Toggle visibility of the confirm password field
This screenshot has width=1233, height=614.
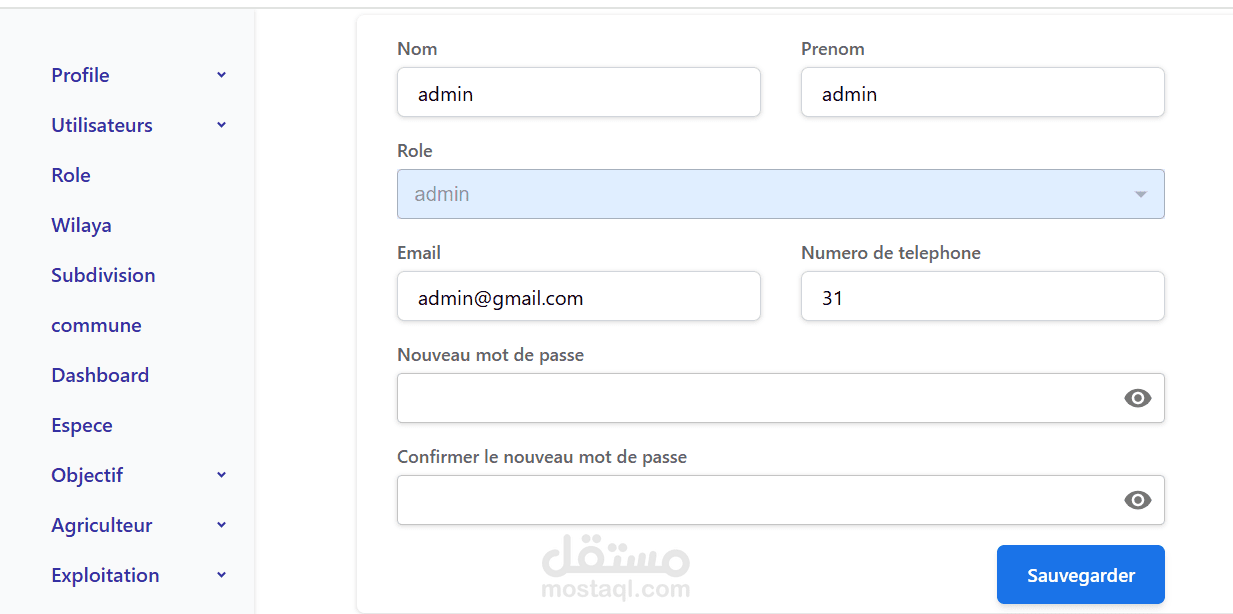(x=1137, y=500)
